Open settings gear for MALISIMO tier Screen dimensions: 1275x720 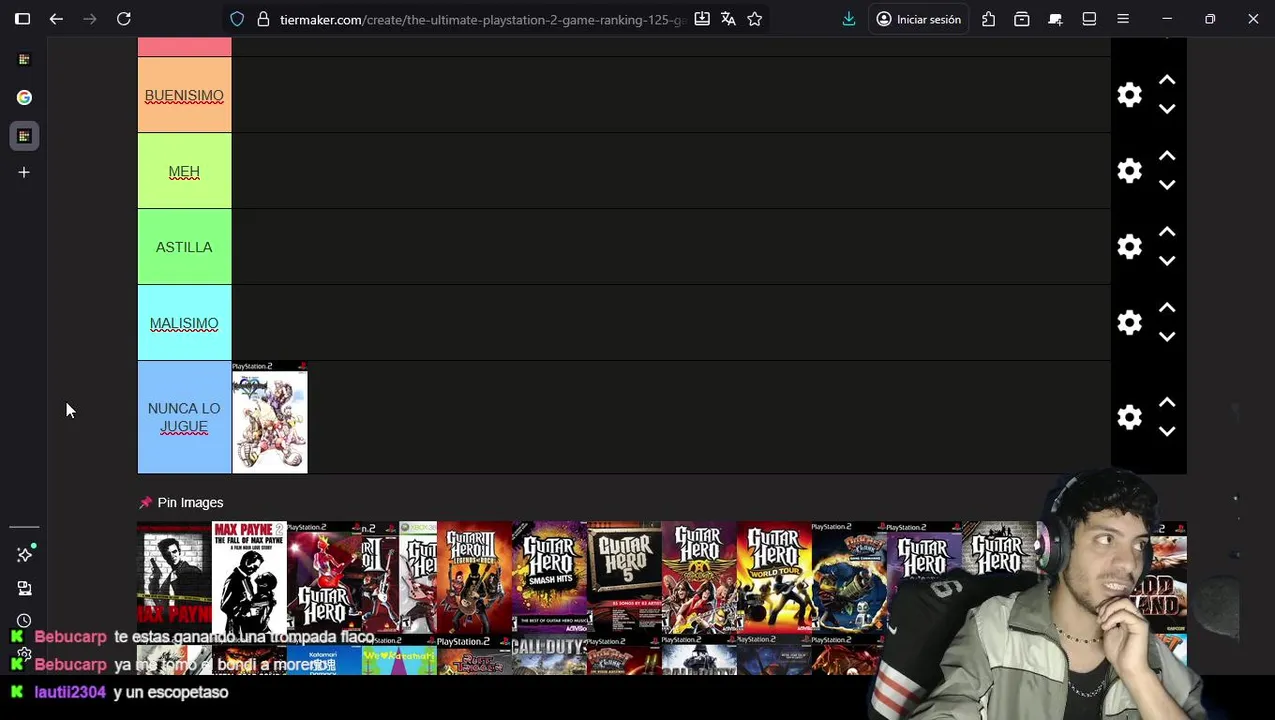[1129, 323]
